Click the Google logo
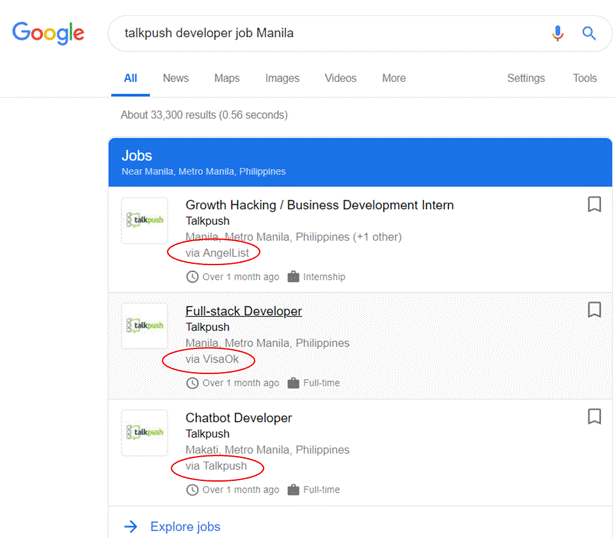Screen dimensions: 616x538 pyautogui.click(x=48, y=33)
